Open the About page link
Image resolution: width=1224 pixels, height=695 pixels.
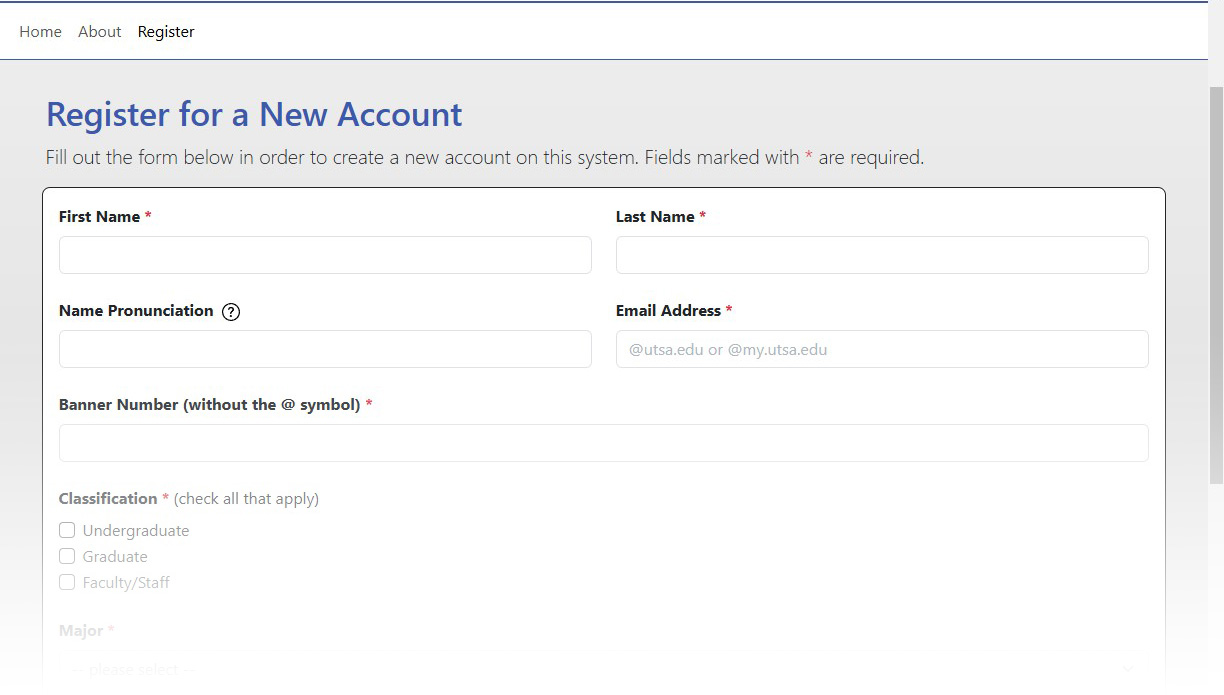click(x=100, y=32)
